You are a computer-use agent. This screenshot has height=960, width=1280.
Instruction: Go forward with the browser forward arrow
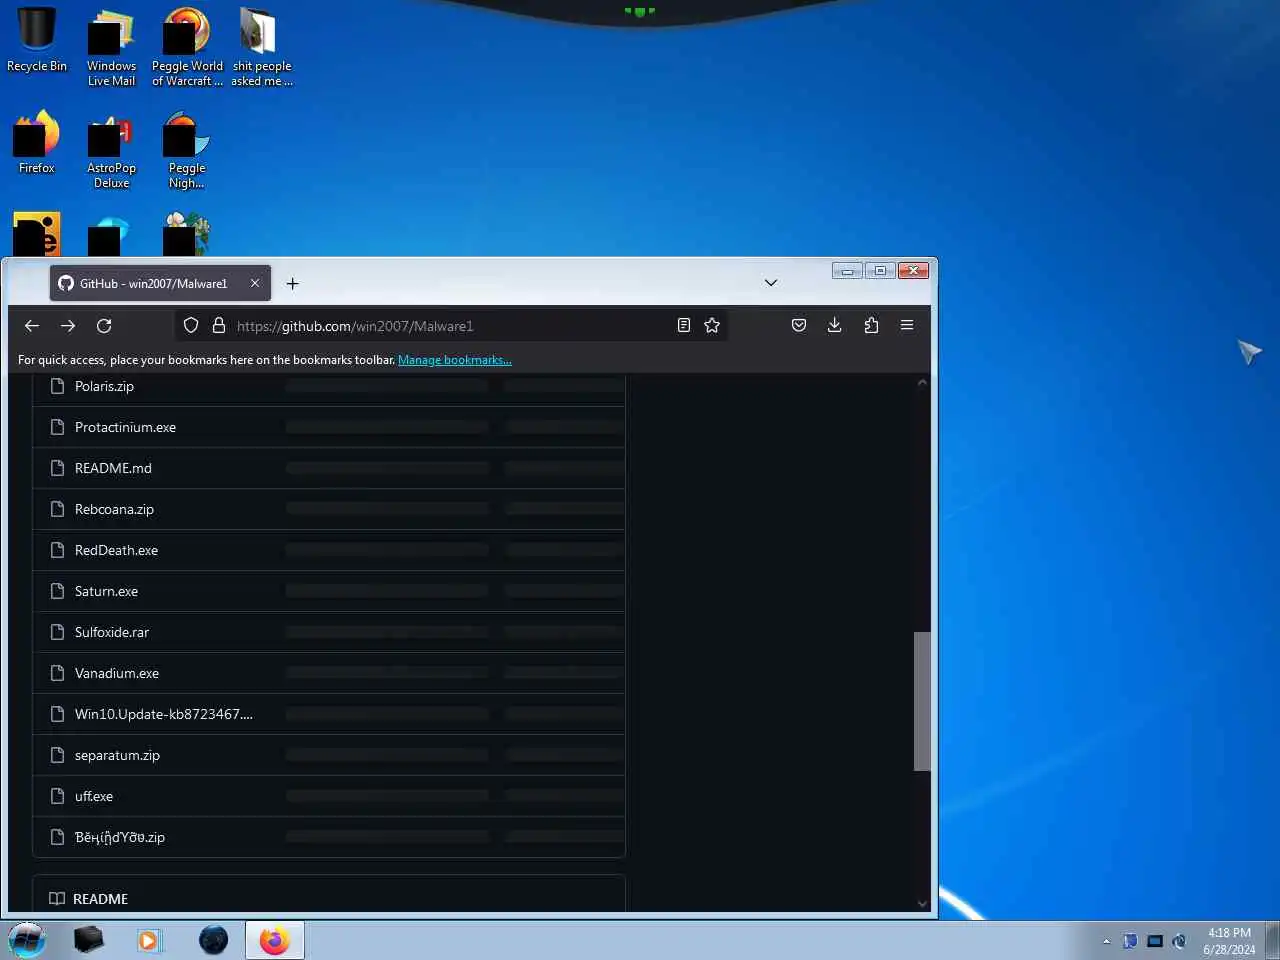68,326
